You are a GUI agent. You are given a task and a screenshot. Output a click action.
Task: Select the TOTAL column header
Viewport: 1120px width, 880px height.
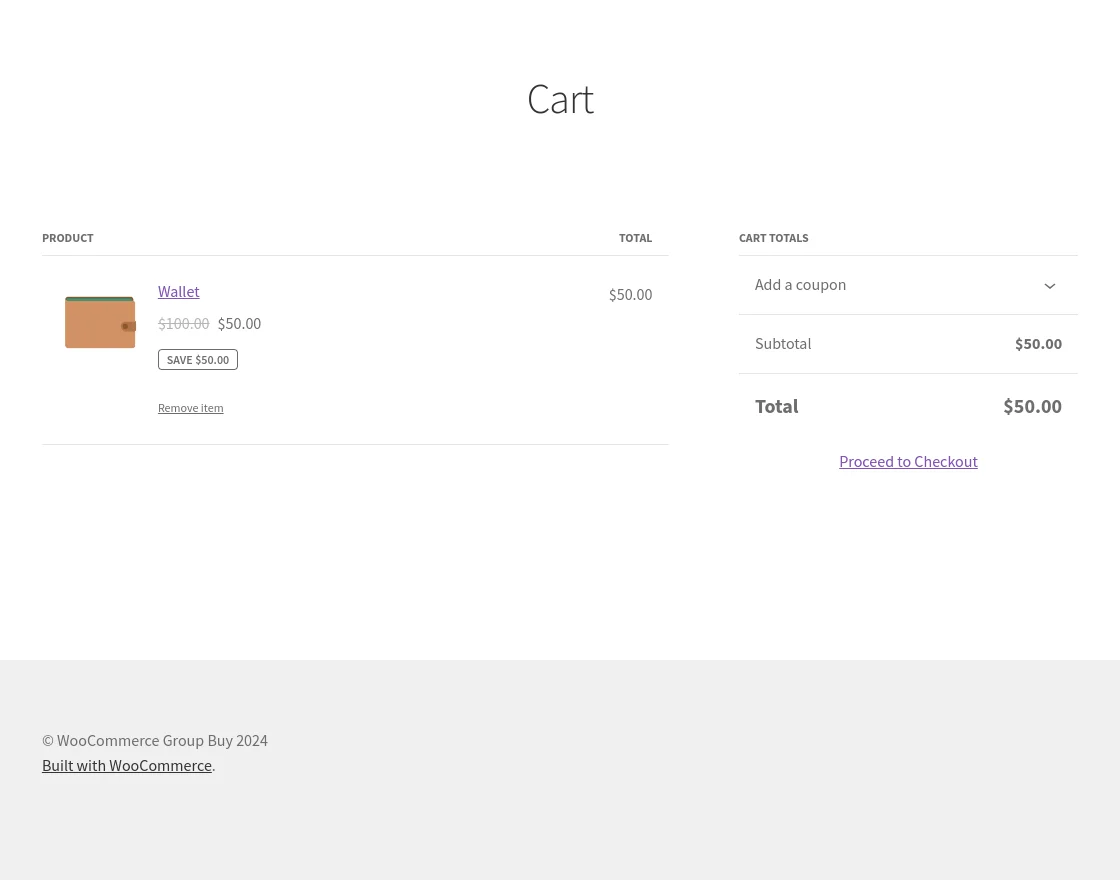635,237
